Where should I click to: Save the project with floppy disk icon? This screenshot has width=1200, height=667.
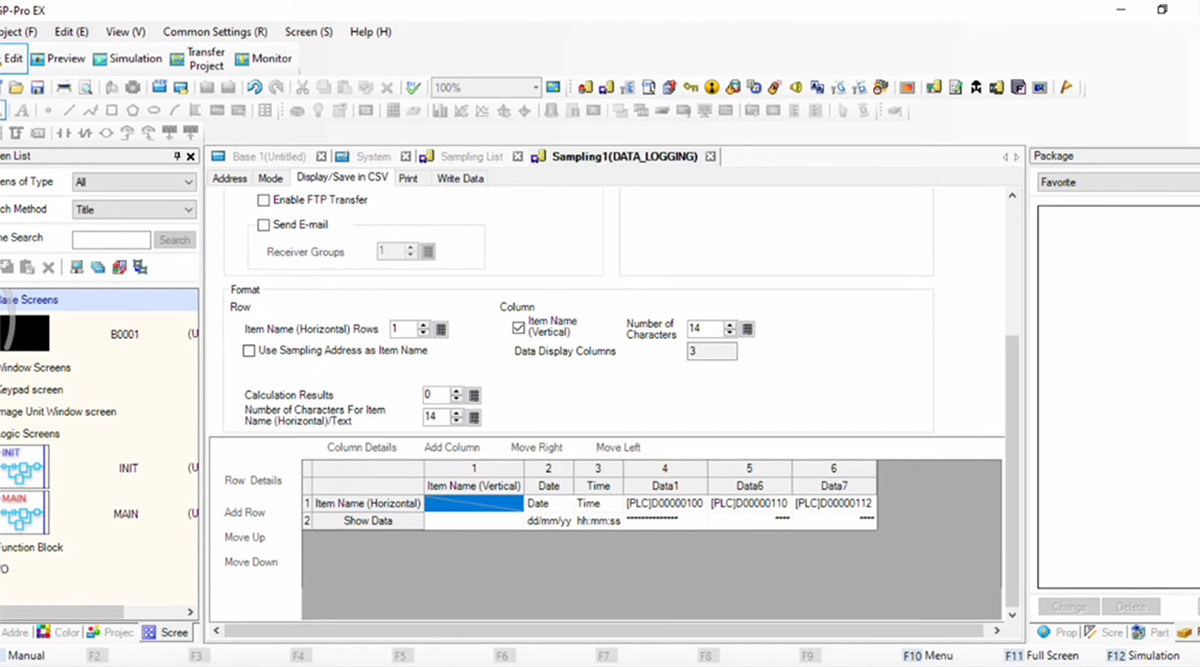point(37,88)
